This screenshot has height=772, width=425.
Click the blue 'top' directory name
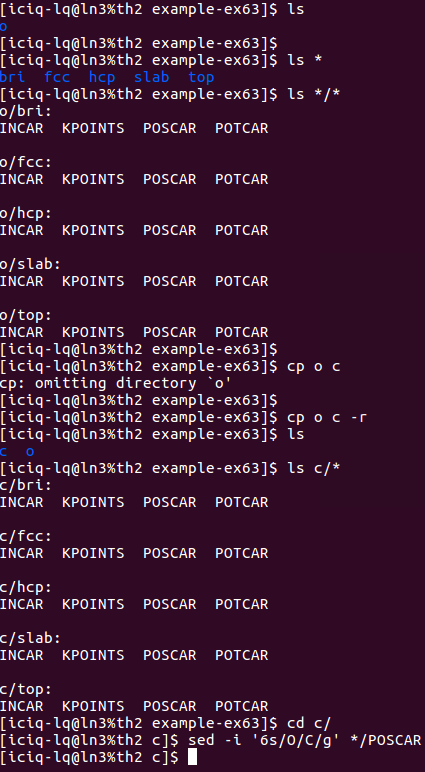point(201,77)
